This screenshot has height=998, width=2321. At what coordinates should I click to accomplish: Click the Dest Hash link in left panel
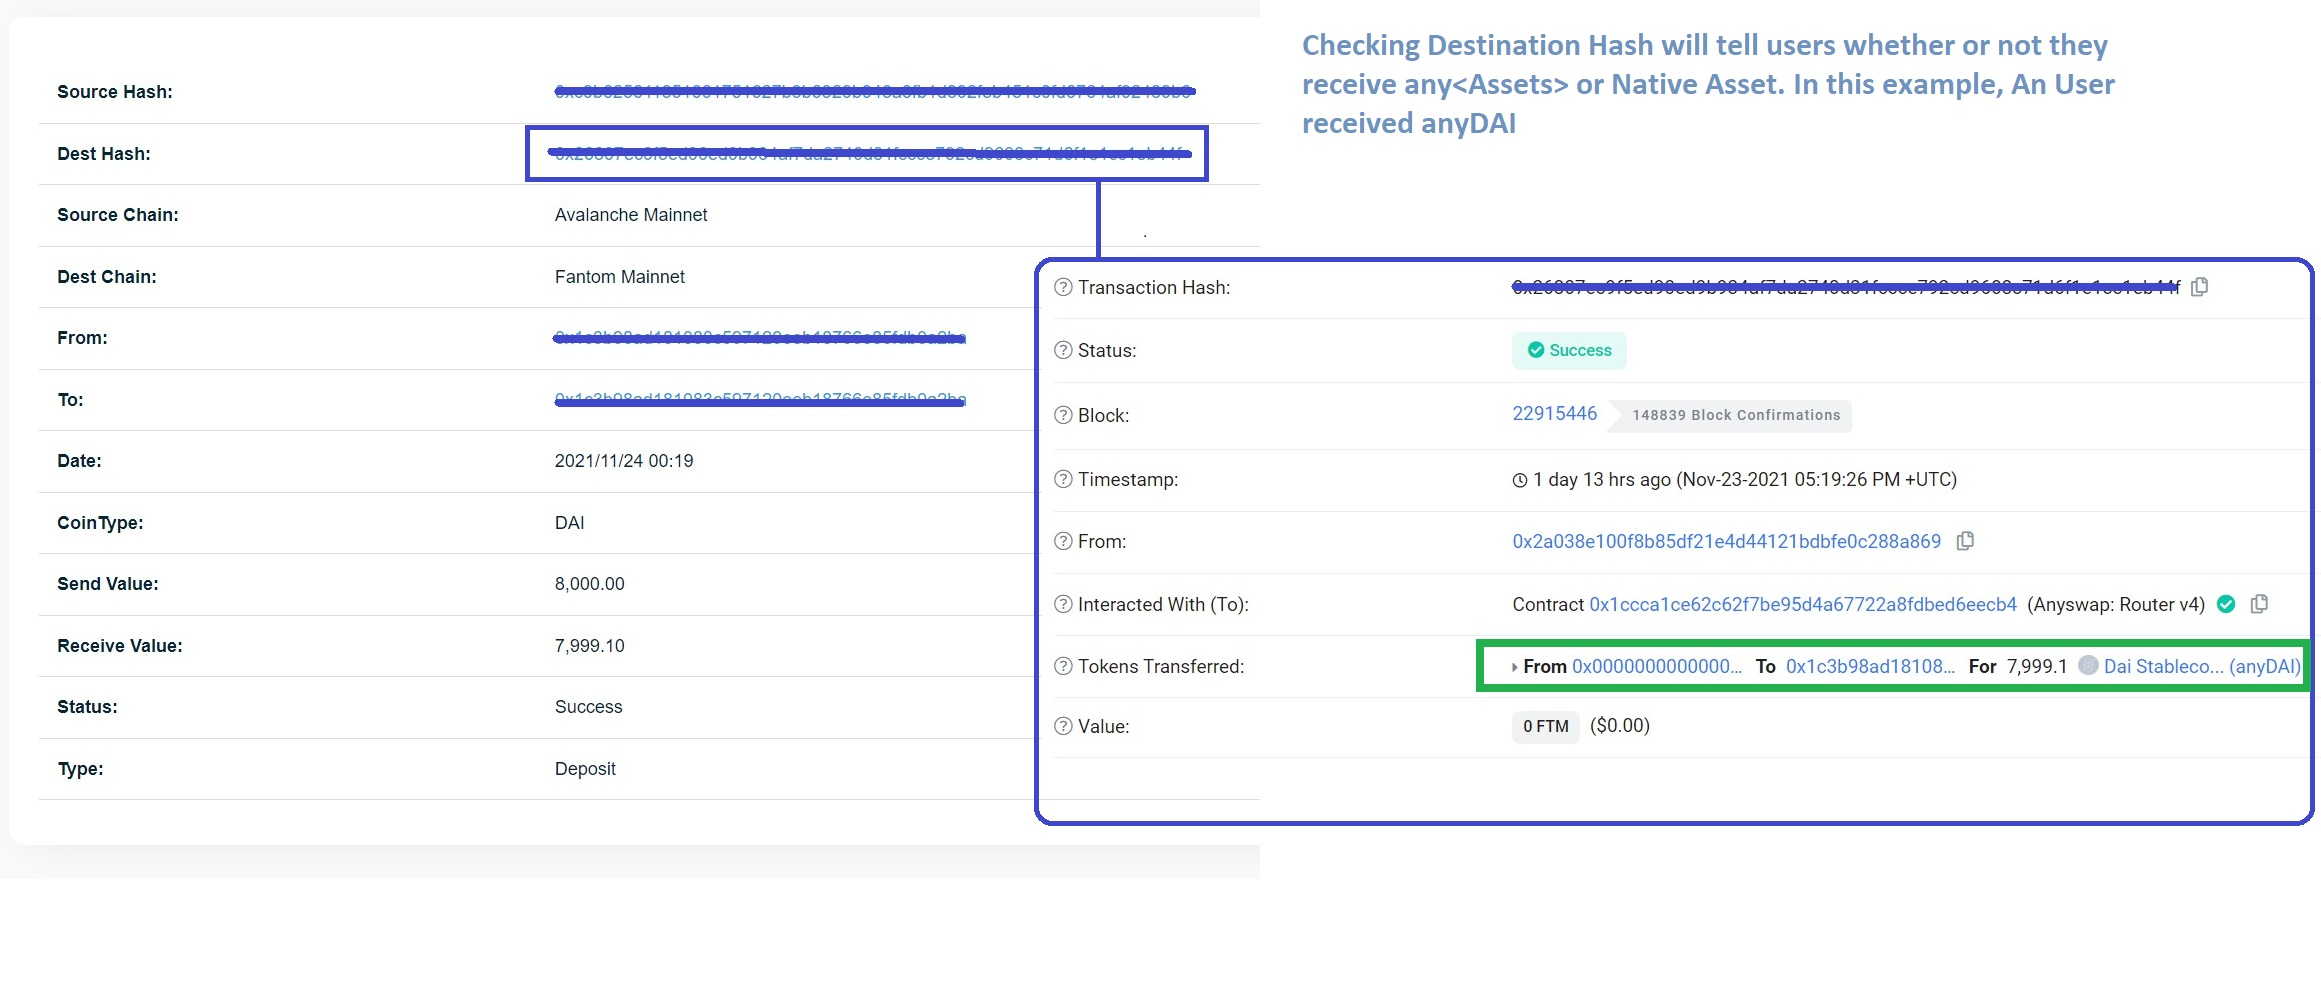pyautogui.click(x=867, y=153)
